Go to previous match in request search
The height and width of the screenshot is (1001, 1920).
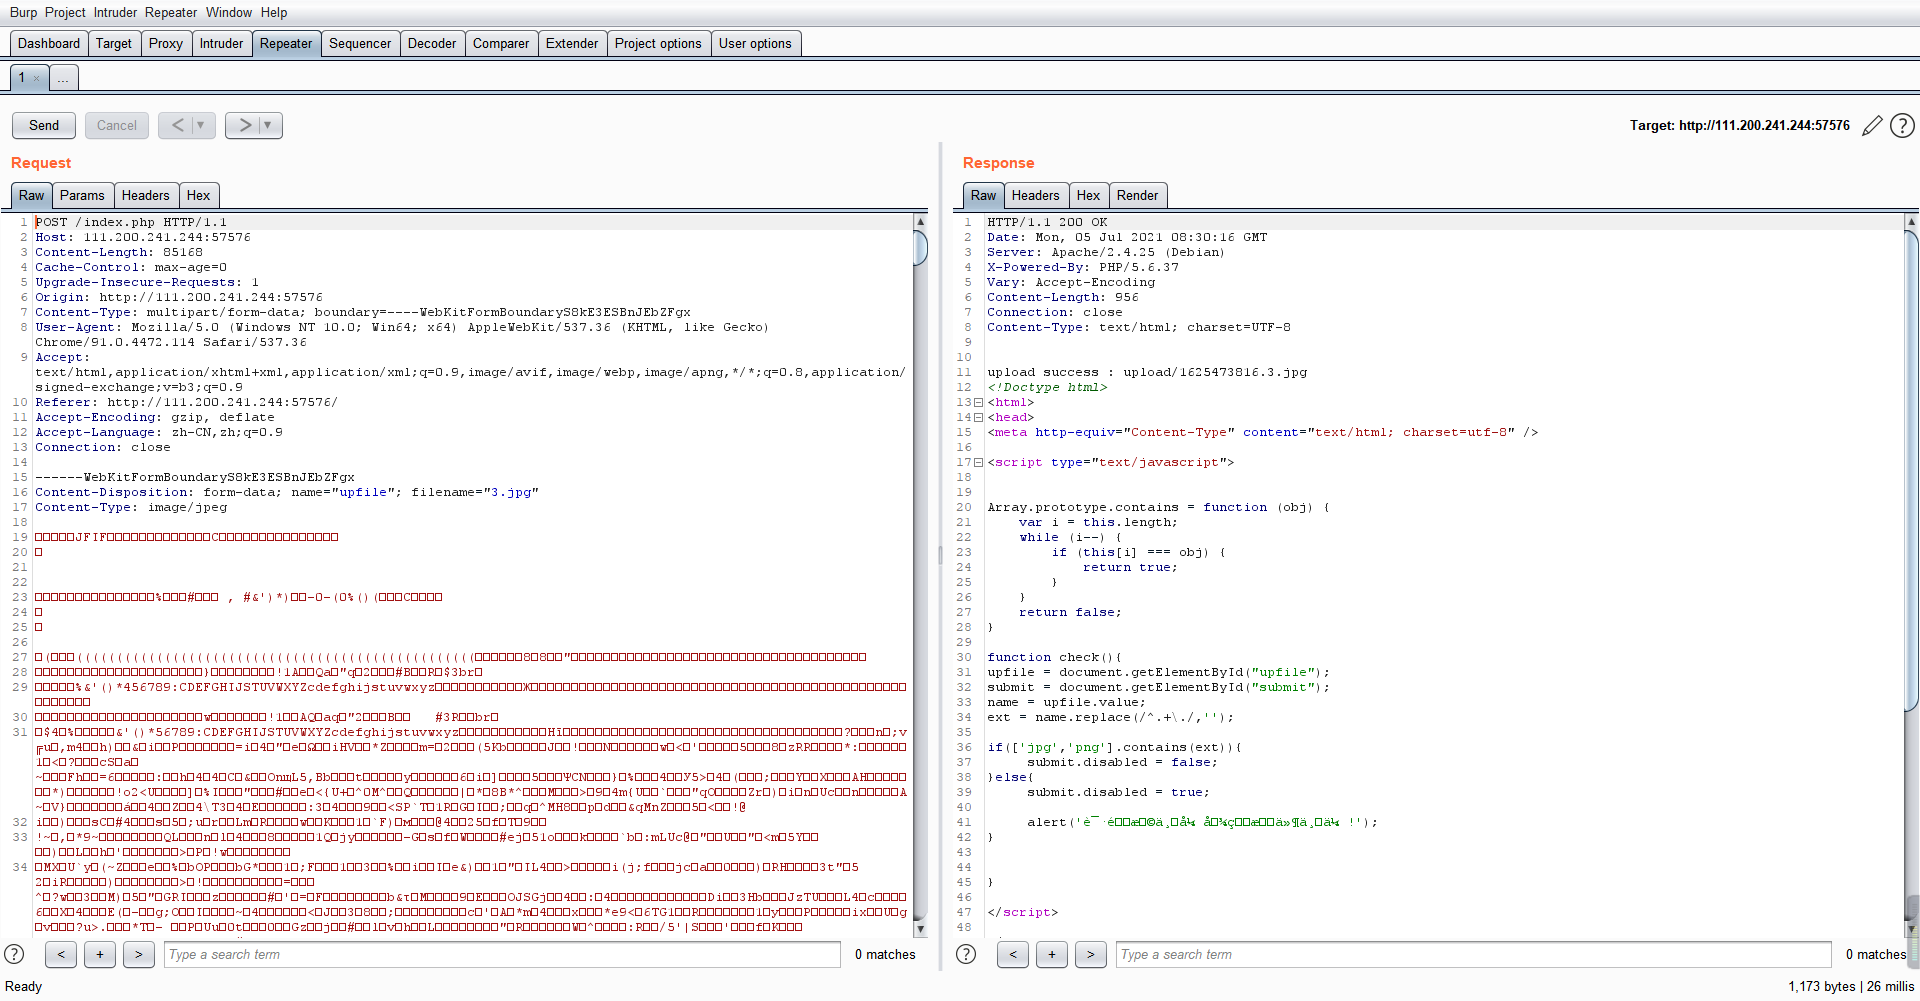(x=61, y=954)
